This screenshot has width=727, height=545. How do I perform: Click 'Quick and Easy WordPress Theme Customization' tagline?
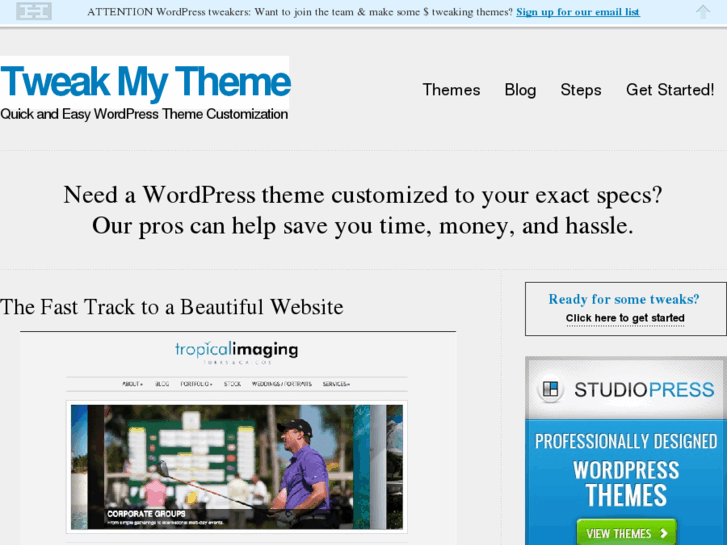144,114
